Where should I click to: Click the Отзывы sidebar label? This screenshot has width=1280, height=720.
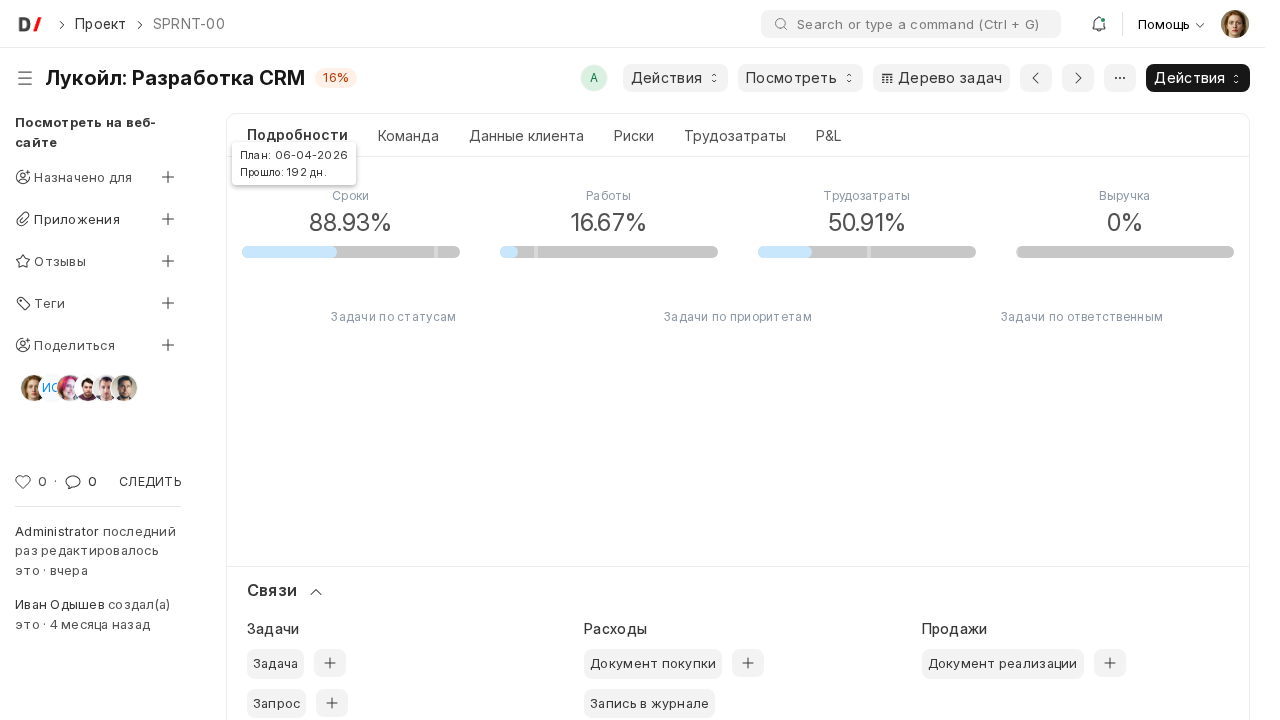(x=60, y=261)
